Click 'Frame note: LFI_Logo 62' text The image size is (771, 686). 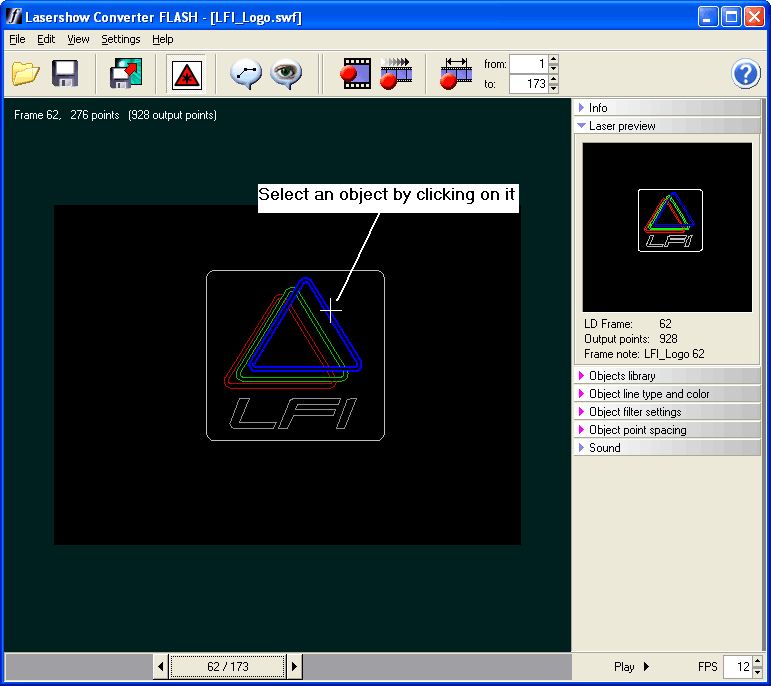[x=644, y=354]
